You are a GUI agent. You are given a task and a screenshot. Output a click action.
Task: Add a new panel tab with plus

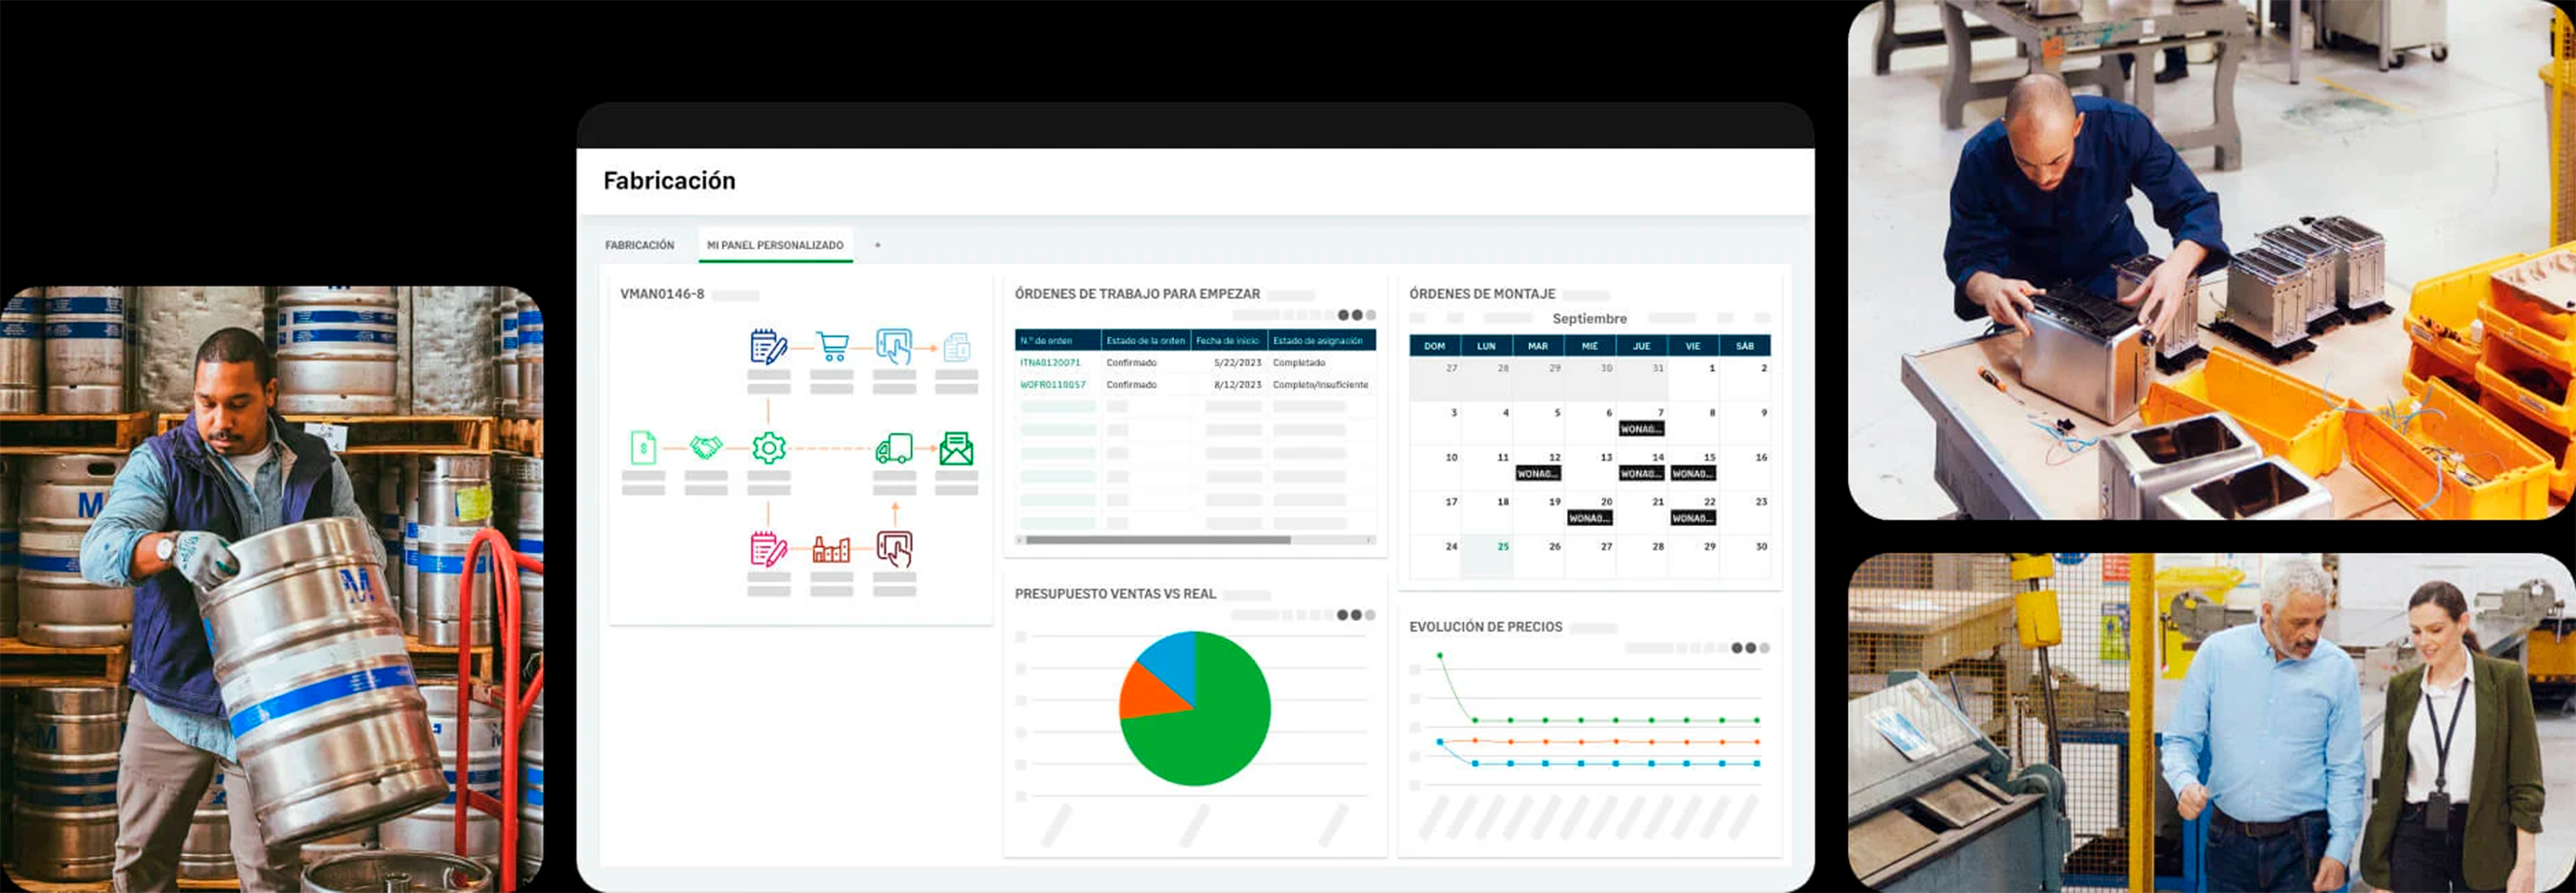(878, 245)
